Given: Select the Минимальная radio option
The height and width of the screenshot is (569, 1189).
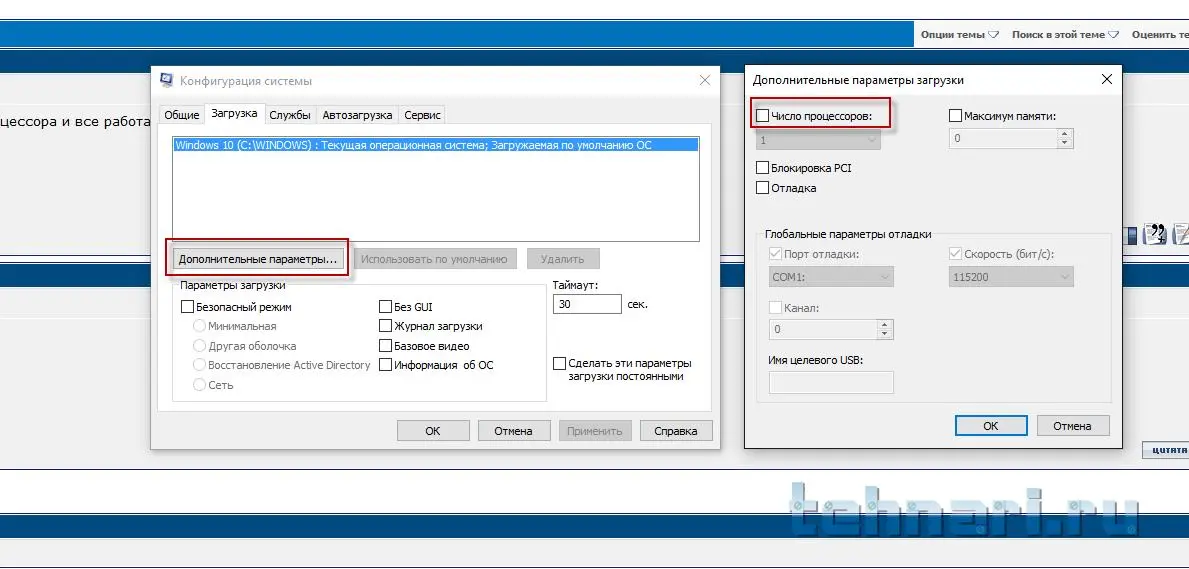Looking at the screenshot, I should pyautogui.click(x=199, y=326).
